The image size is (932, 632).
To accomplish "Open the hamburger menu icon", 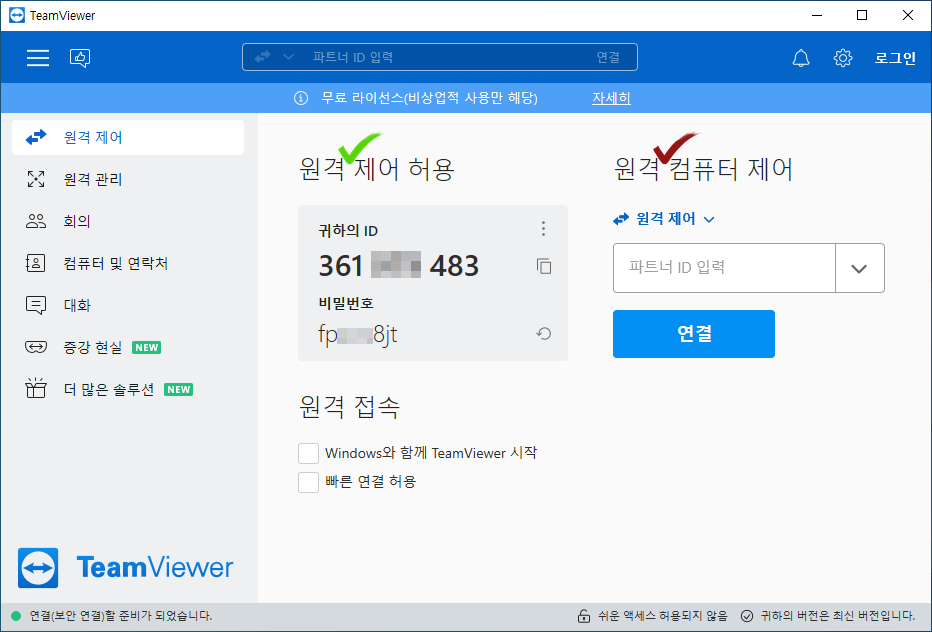I will [x=37, y=58].
